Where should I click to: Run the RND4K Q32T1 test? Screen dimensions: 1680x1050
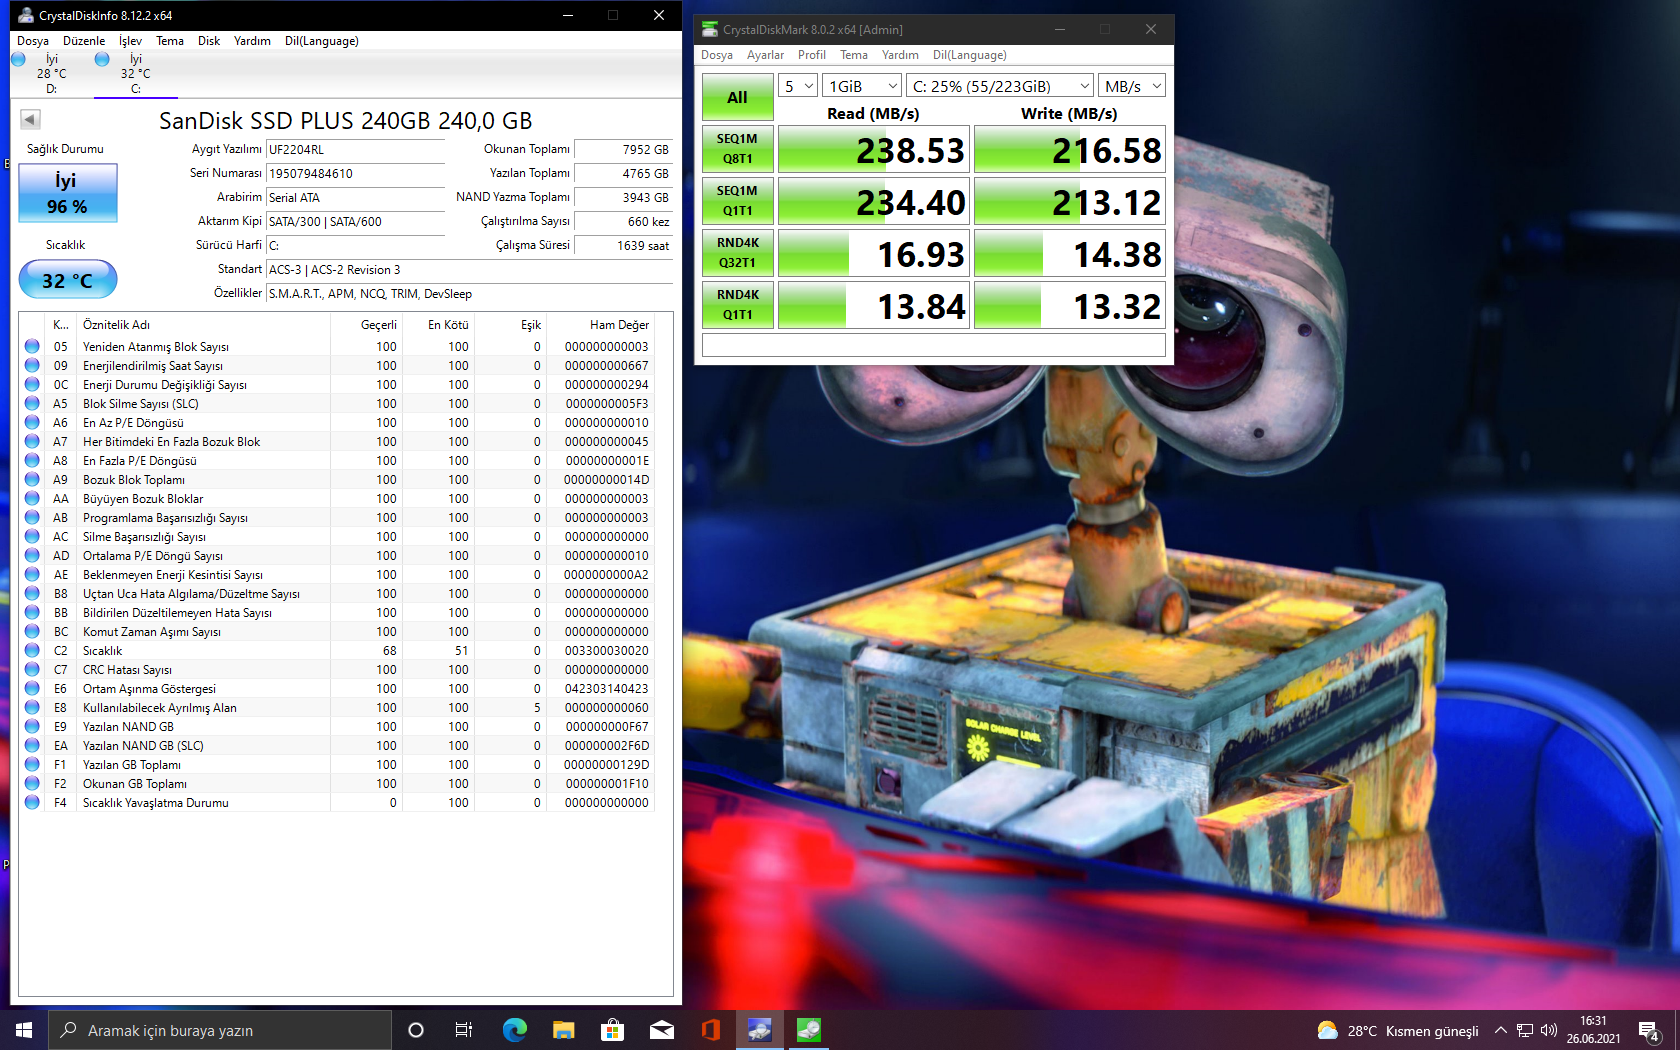(x=738, y=253)
